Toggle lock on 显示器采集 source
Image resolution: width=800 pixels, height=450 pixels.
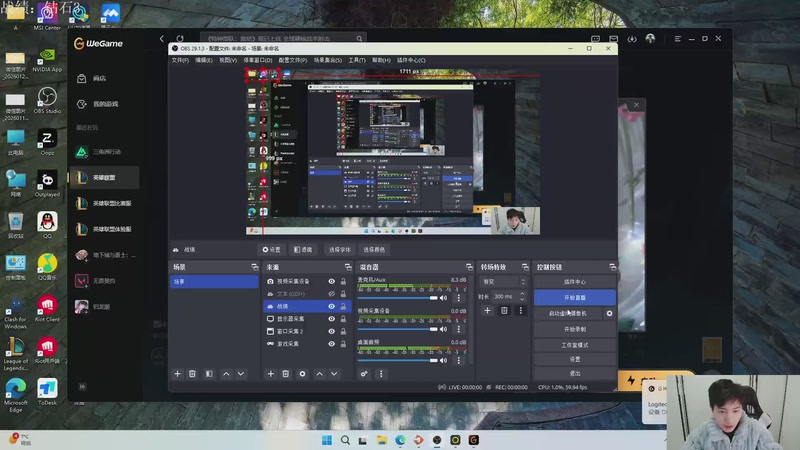pos(343,319)
